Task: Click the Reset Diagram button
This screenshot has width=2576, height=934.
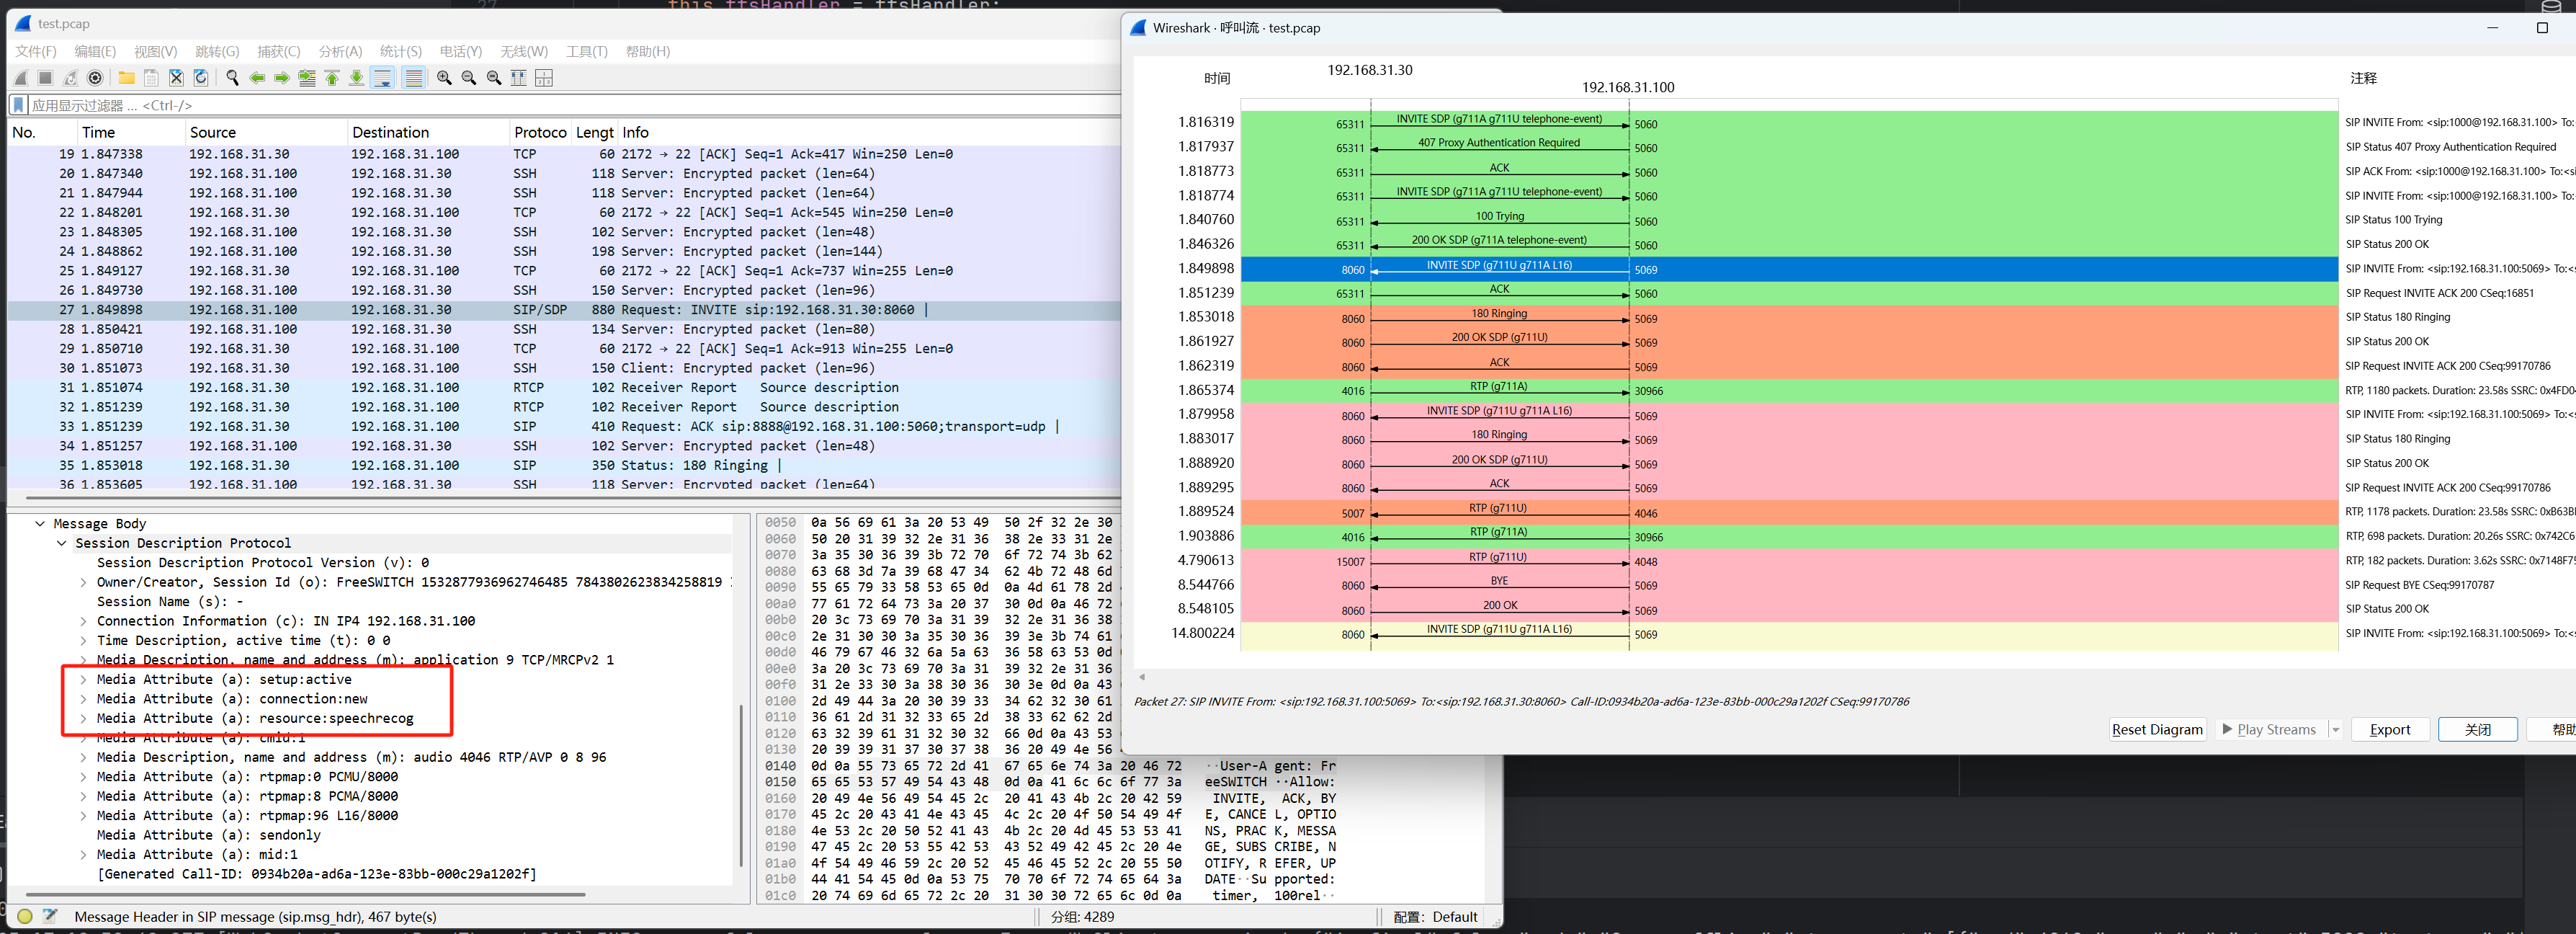Action: (x=2157, y=730)
